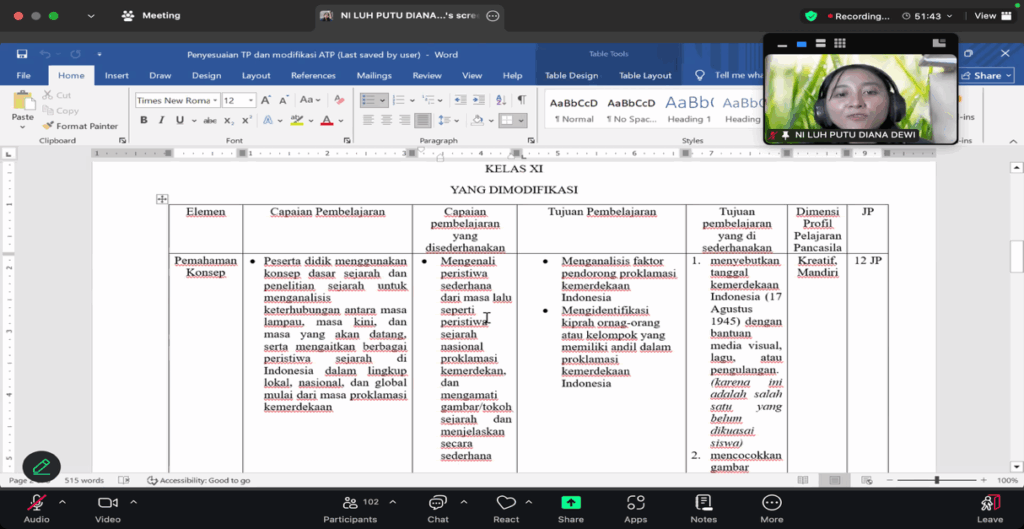Open the References tab

(313, 76)
